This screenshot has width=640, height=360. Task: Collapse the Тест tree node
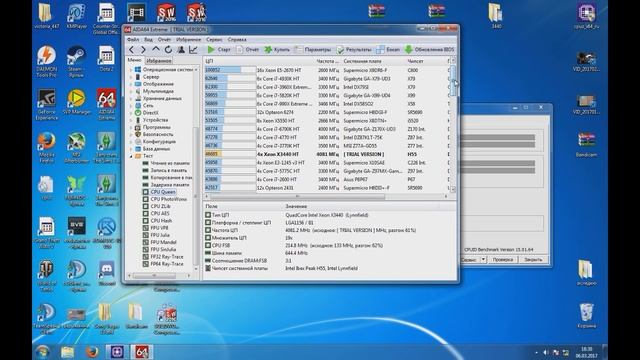coord(131,156)
